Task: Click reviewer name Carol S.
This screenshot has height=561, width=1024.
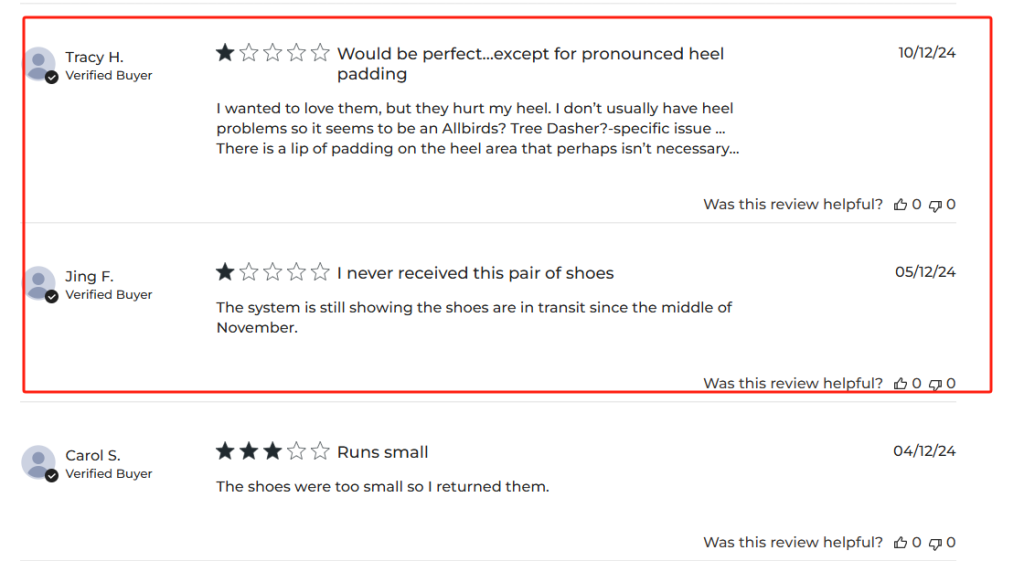Action: coord(93,455)
